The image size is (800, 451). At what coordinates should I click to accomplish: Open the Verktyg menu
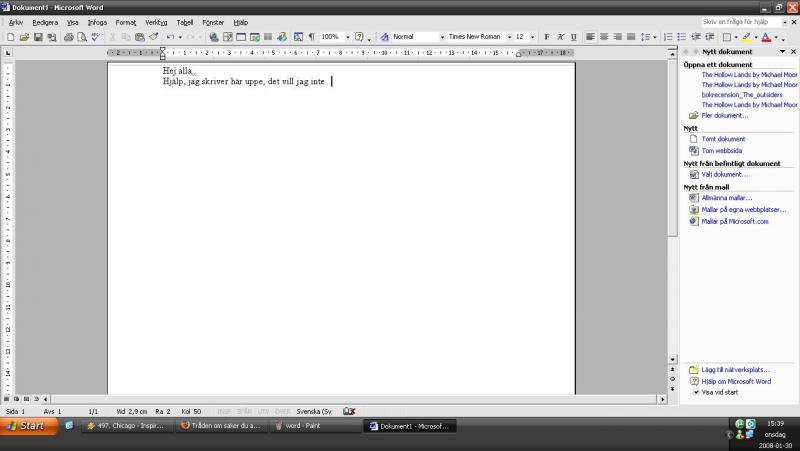156,21
